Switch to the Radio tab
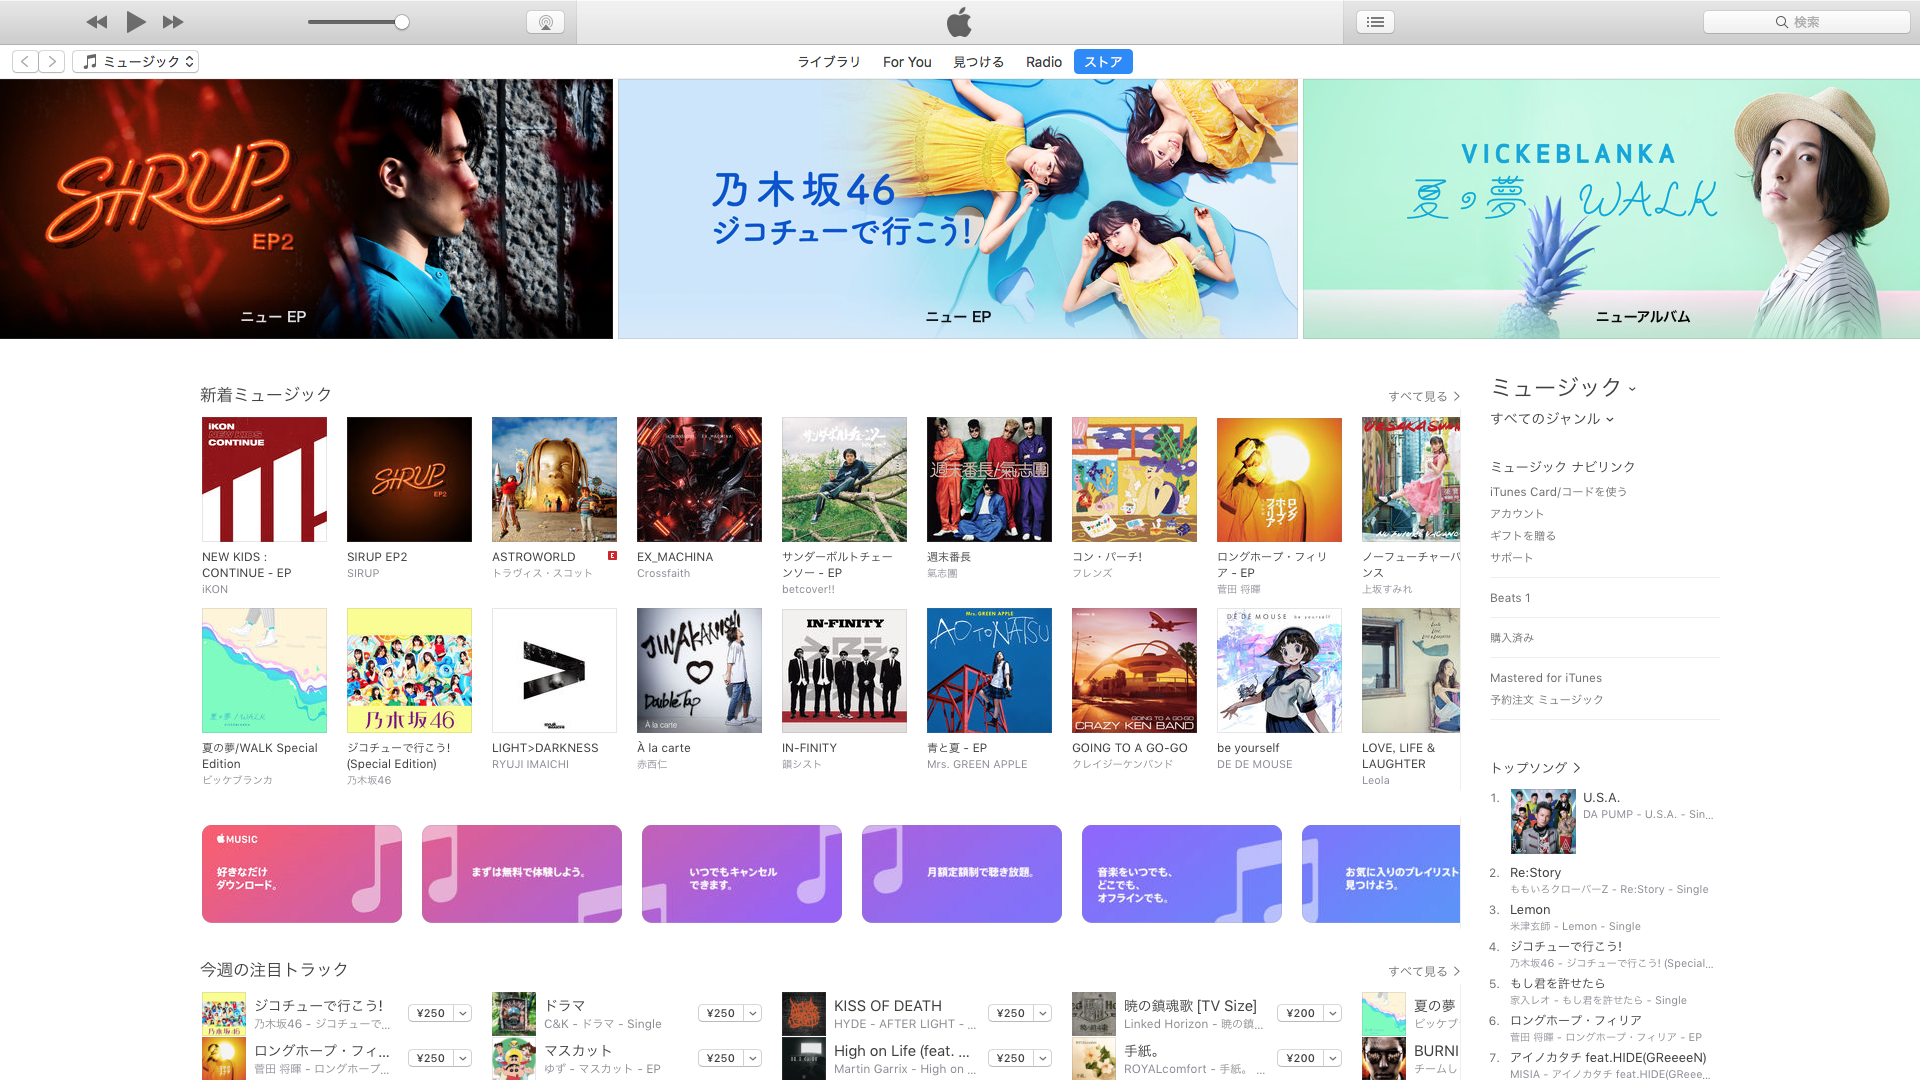The width and height of the screenshot is (1920, 1080). pyautogui.click(x=1044, y=62)
